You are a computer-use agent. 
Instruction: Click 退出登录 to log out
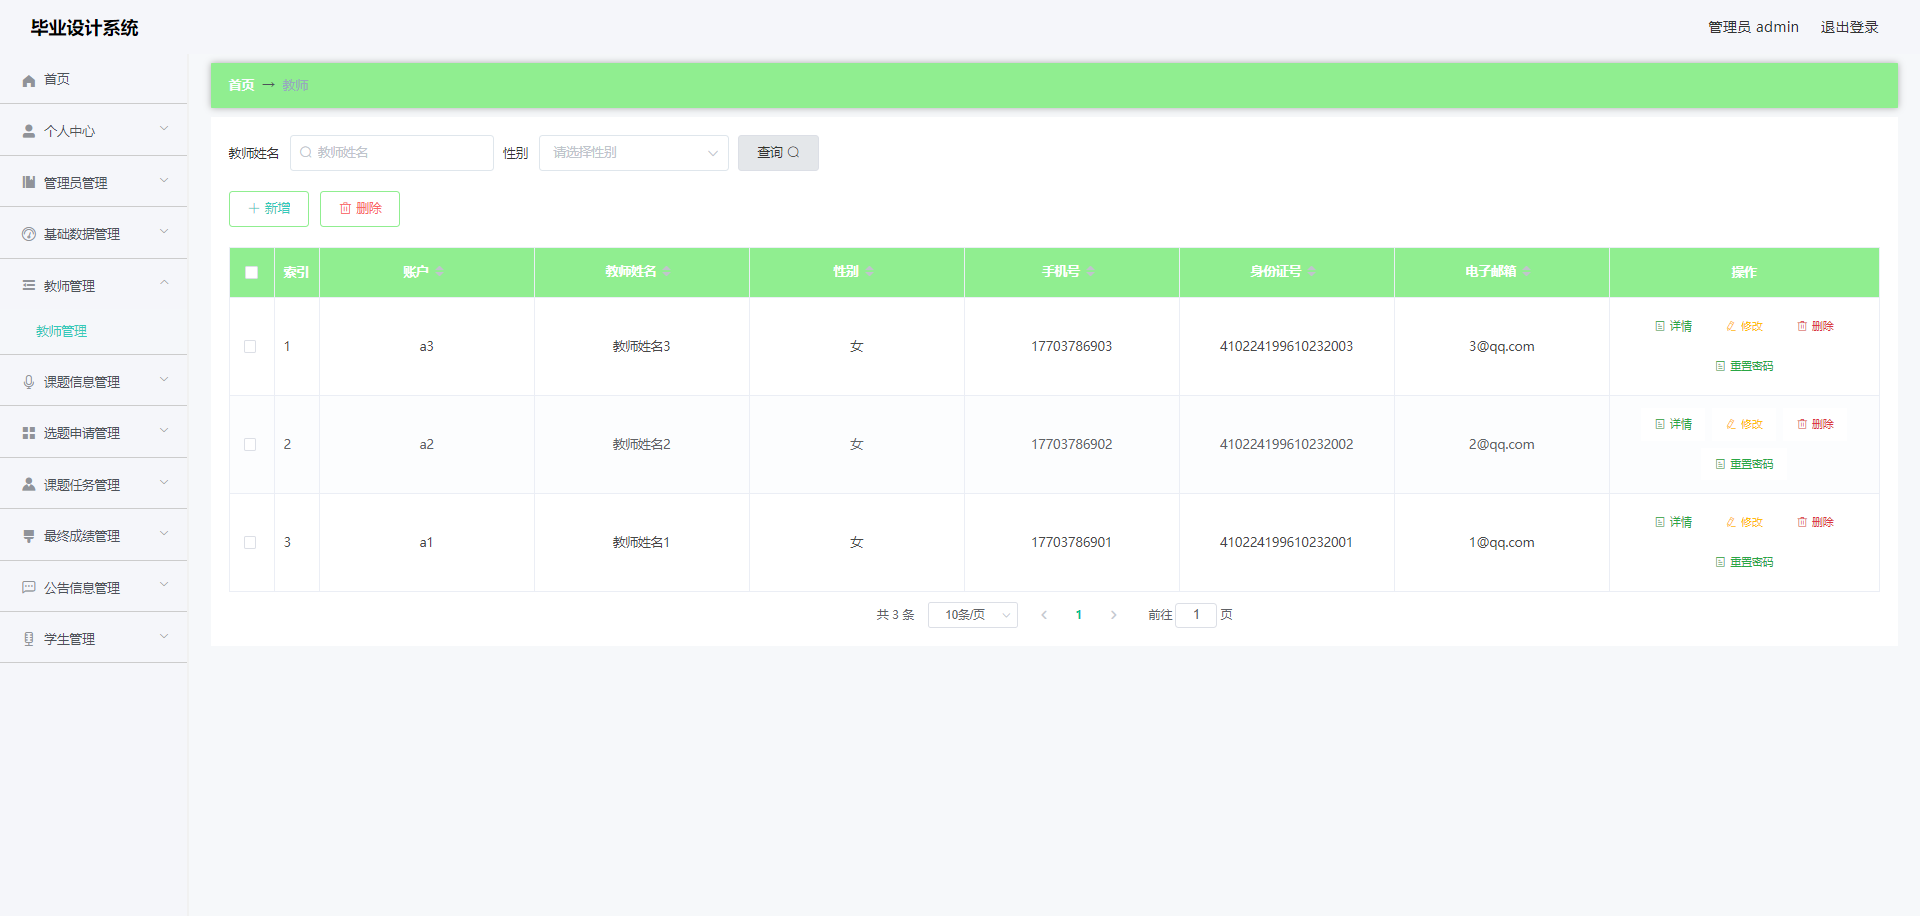1849,27
